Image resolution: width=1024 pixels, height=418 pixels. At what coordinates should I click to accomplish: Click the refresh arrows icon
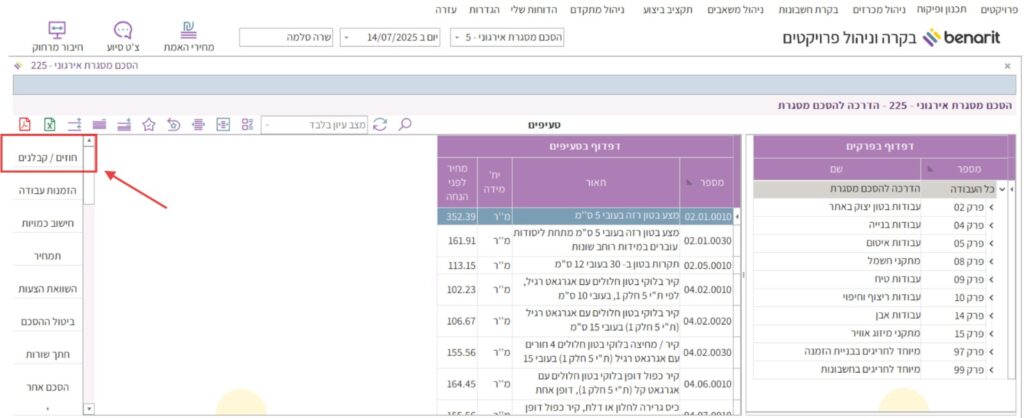380,124
